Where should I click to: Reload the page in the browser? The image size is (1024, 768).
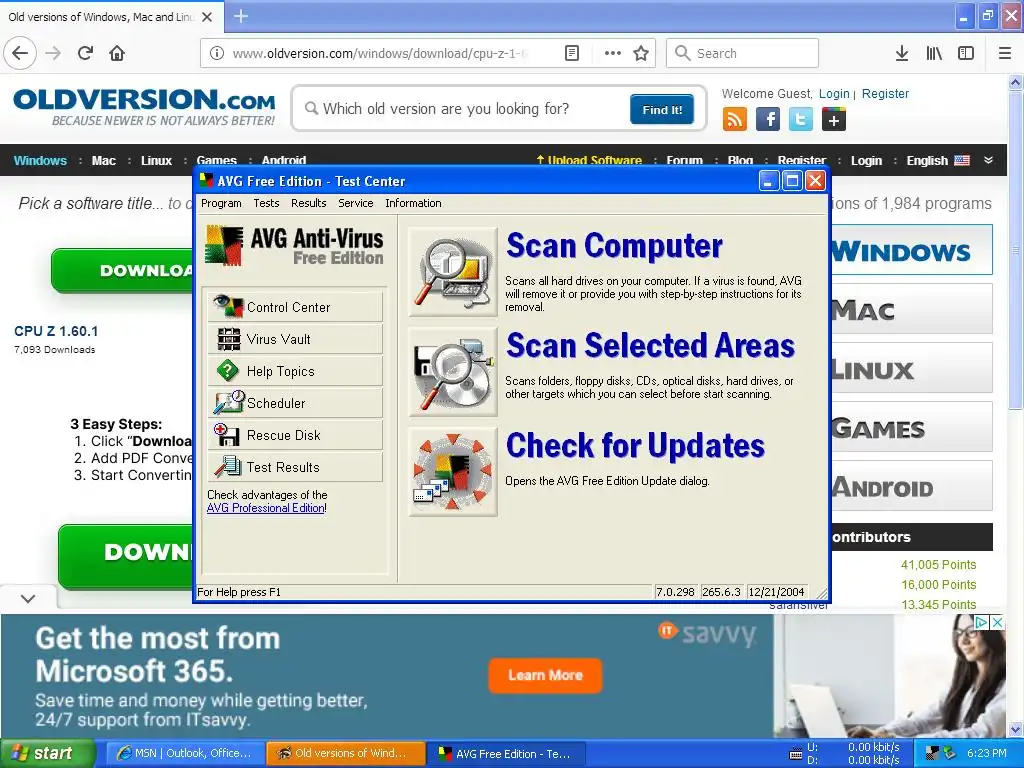tap(86, 53)
